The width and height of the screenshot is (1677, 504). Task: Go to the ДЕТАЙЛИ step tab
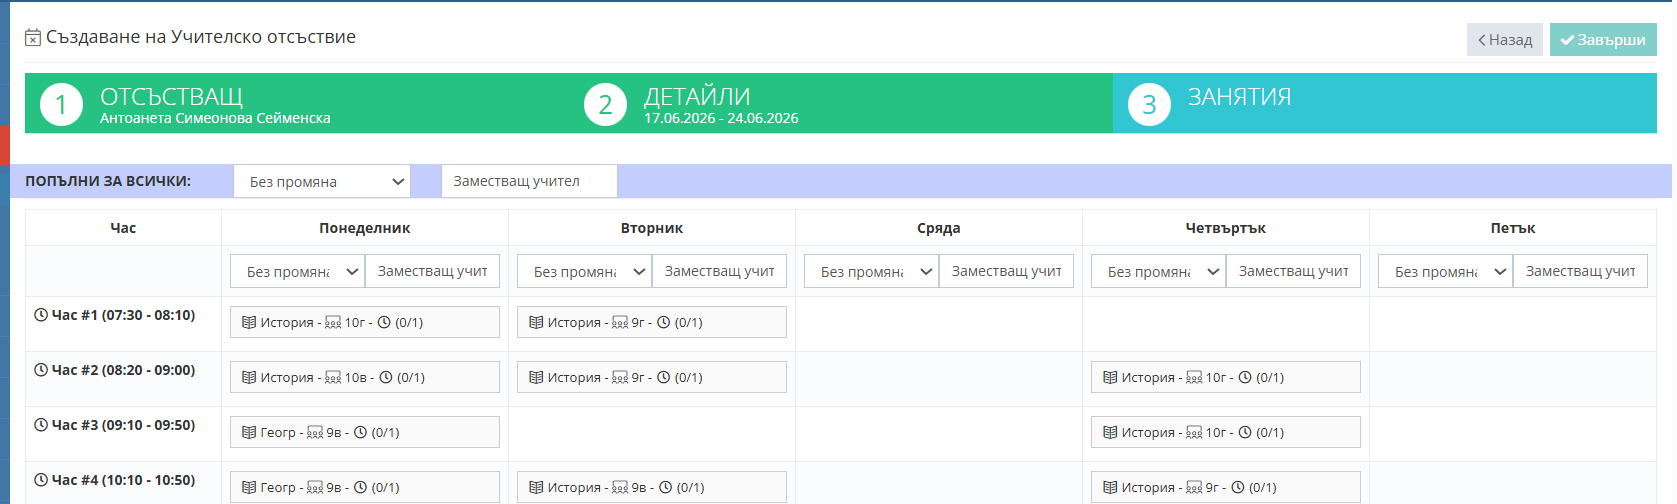(x=841, y=103)
